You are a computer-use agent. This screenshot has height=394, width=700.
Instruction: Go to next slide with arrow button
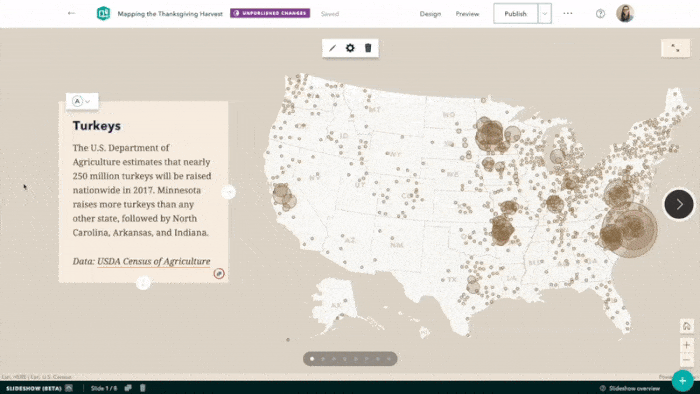point(679,204)
